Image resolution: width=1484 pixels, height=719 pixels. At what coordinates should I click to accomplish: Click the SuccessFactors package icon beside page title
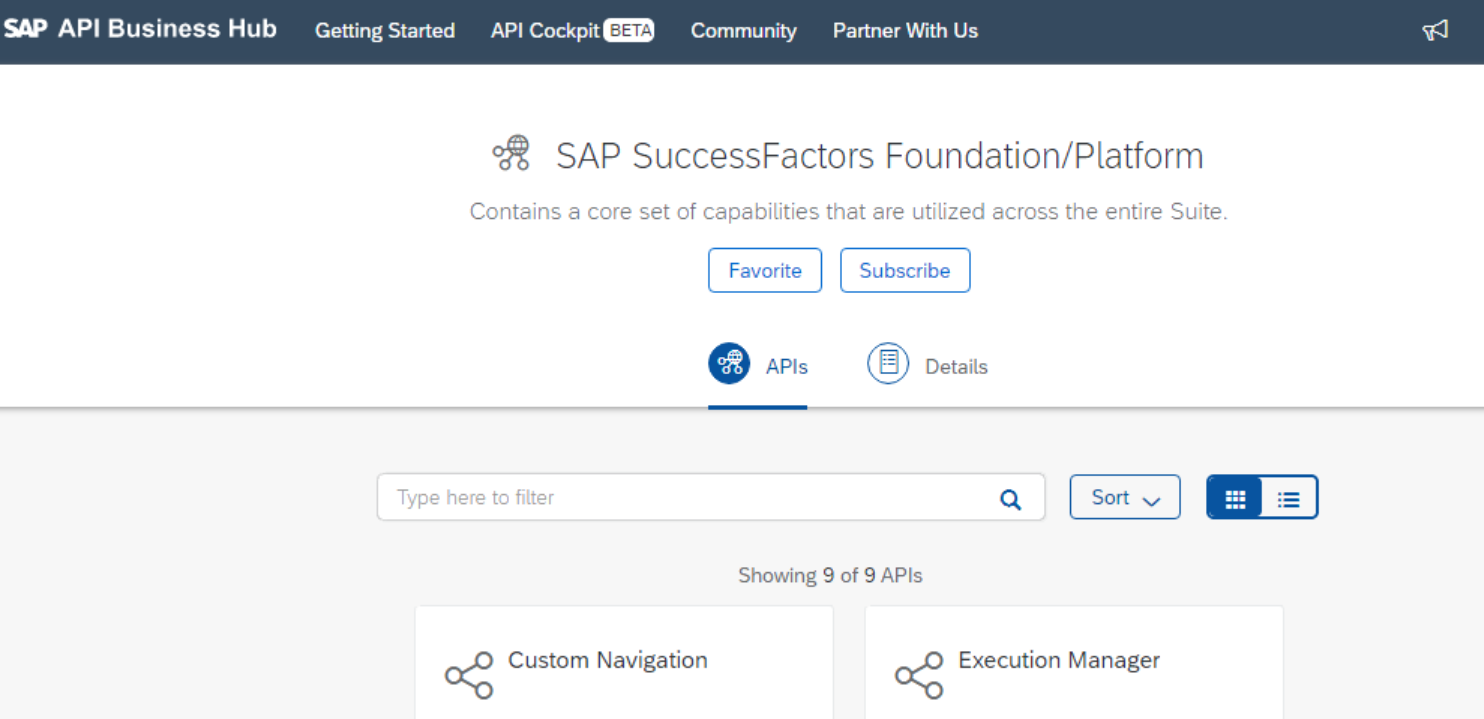[x=512, y=152]
